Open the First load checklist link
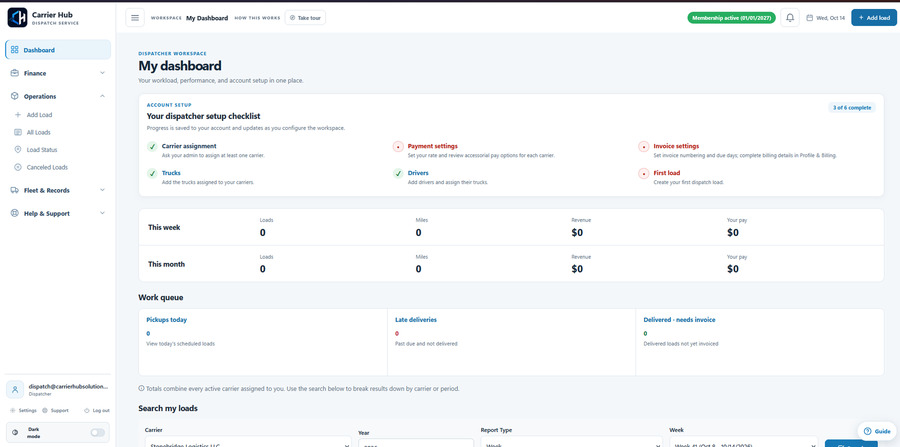The image size is (900, 447). pos(666,173)
